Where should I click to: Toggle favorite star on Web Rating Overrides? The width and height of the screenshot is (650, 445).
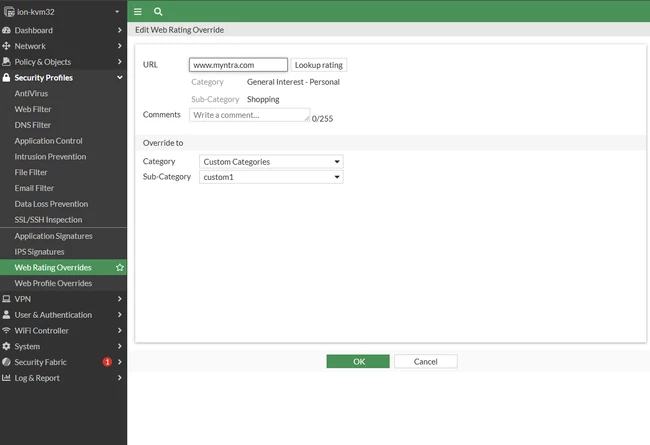[x=120, y=267]
